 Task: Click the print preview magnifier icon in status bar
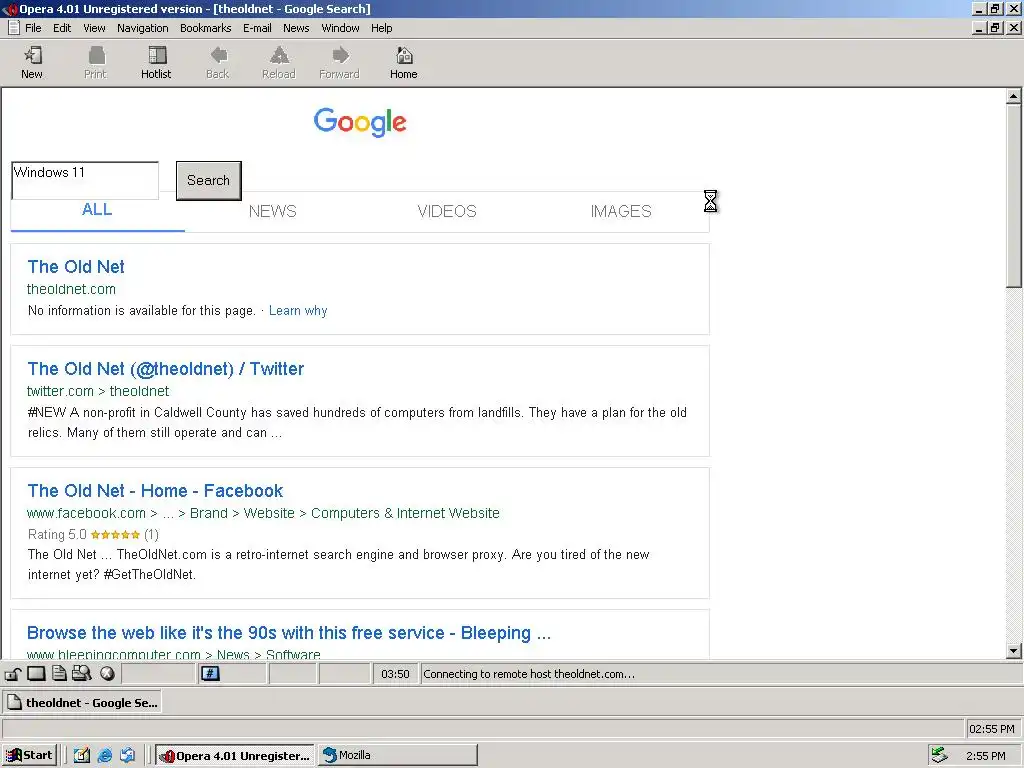(x=82, y=673)
